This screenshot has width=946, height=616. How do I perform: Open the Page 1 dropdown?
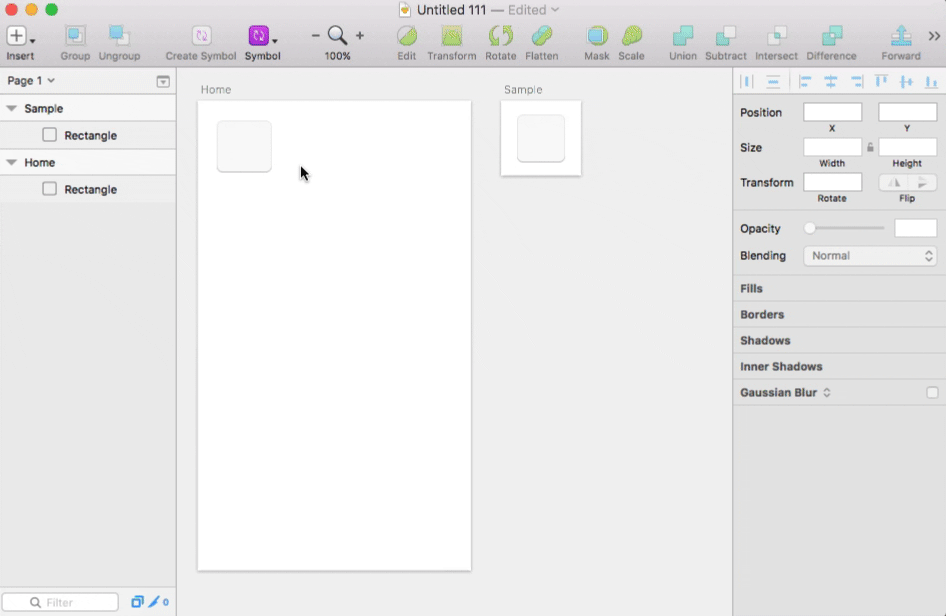tap(31, 81)
